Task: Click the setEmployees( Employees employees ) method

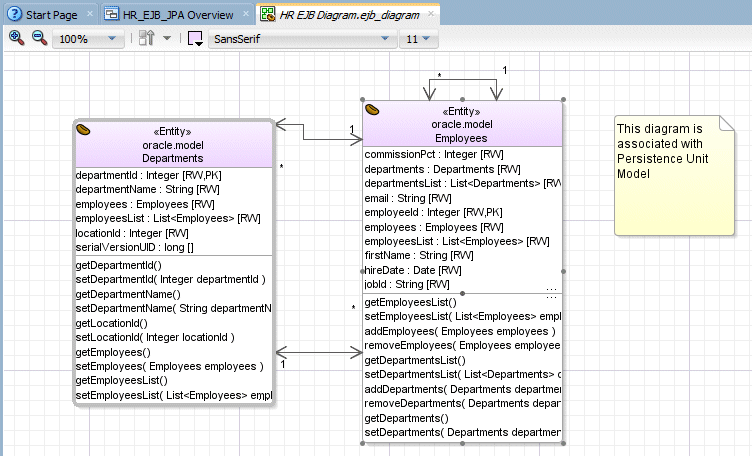Action: [169, 366]
